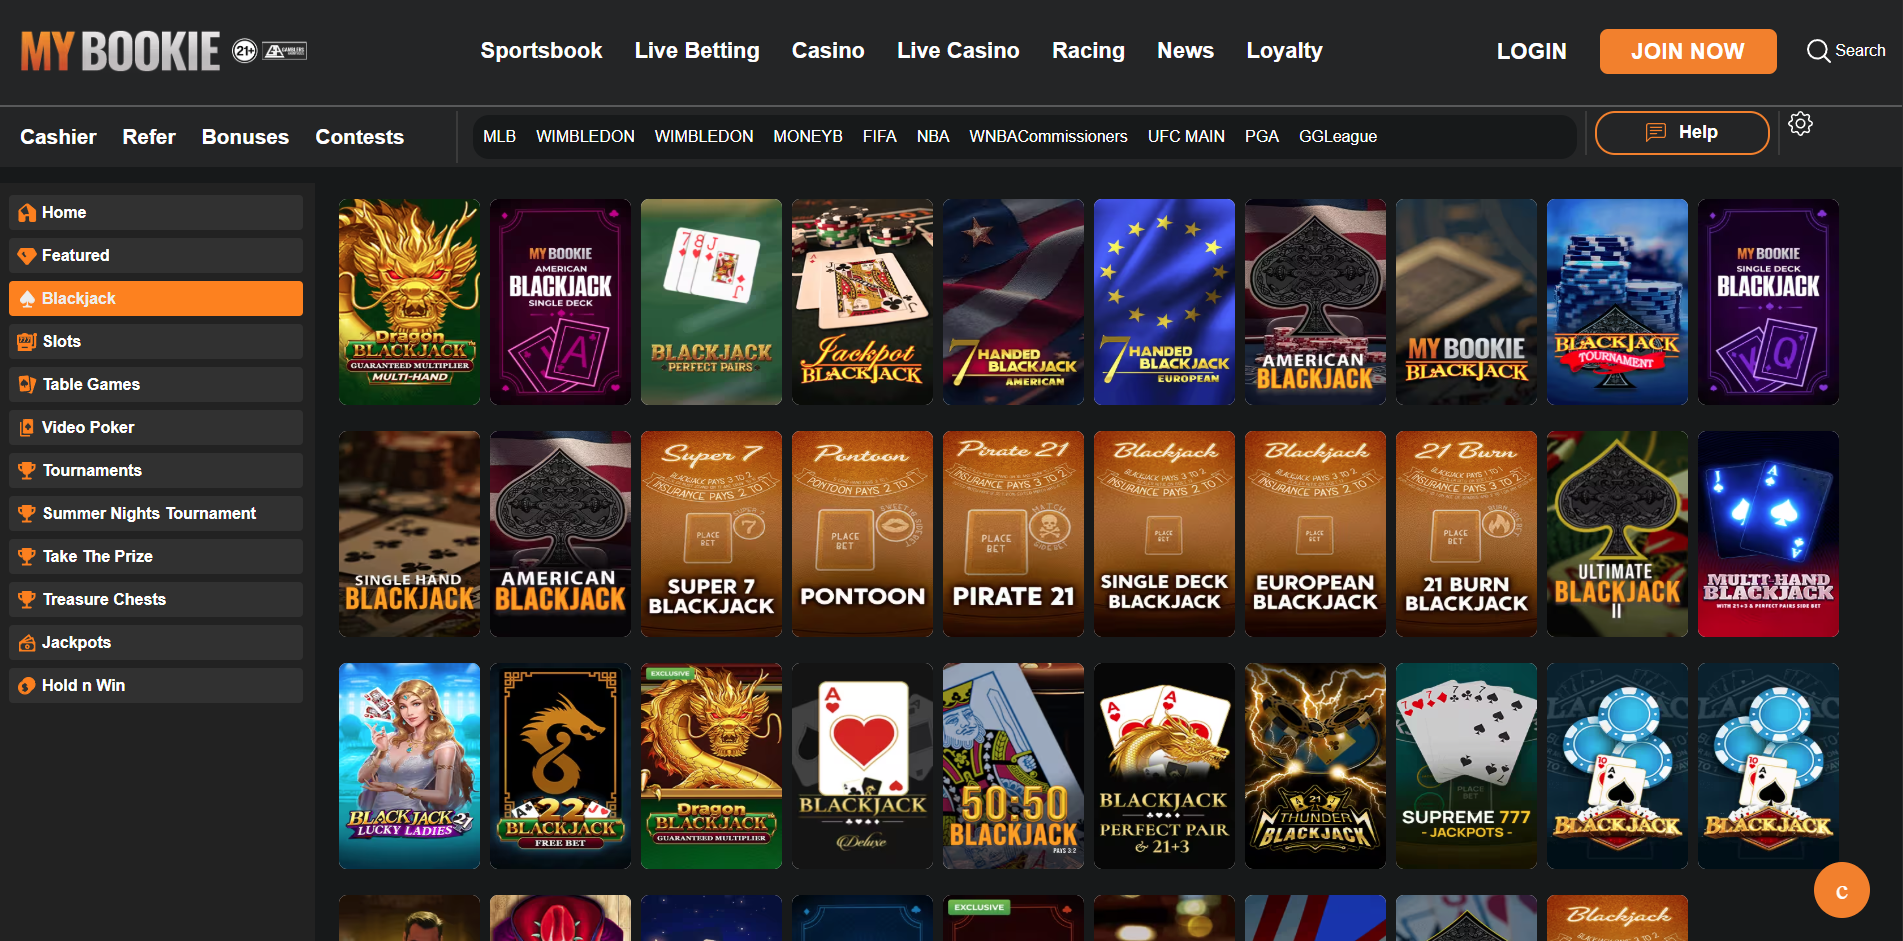Viewport: 1903px width, 941px height.
Task: Launch 50:50 Blackjack game
Action: pyautogui.click(x=1013, y=766)
